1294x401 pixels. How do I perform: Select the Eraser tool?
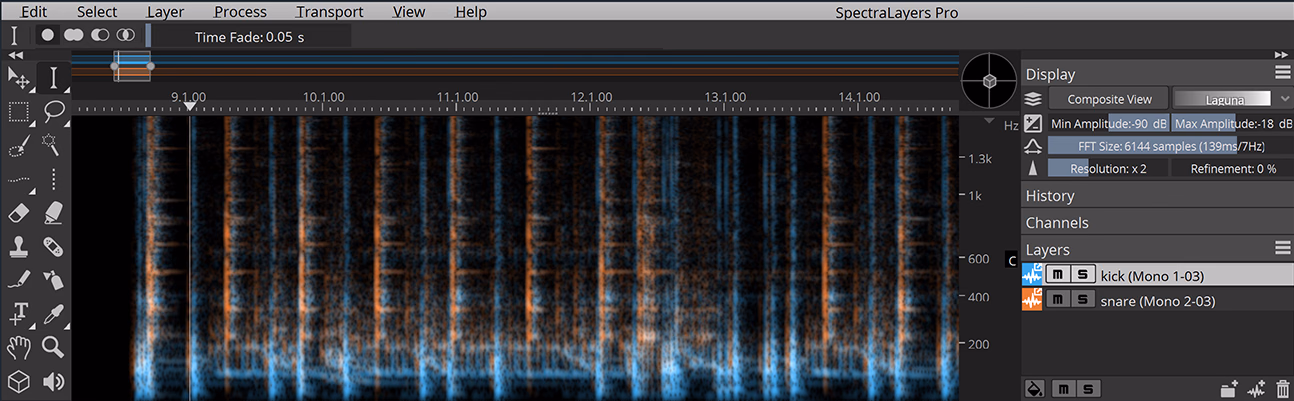click(18, 213)
